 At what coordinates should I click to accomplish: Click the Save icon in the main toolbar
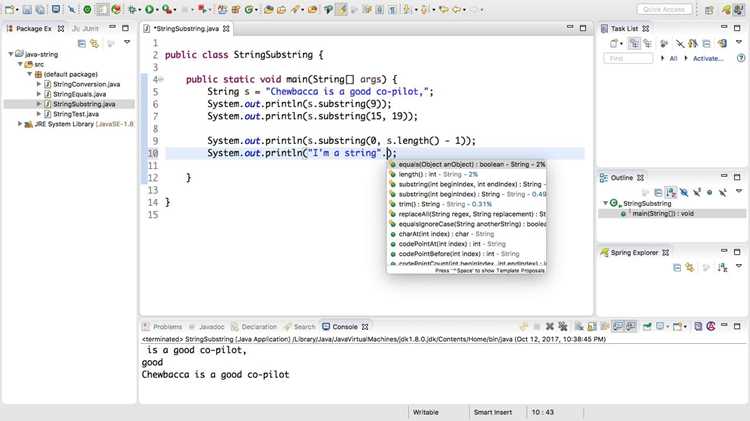(x=27, y=10)
